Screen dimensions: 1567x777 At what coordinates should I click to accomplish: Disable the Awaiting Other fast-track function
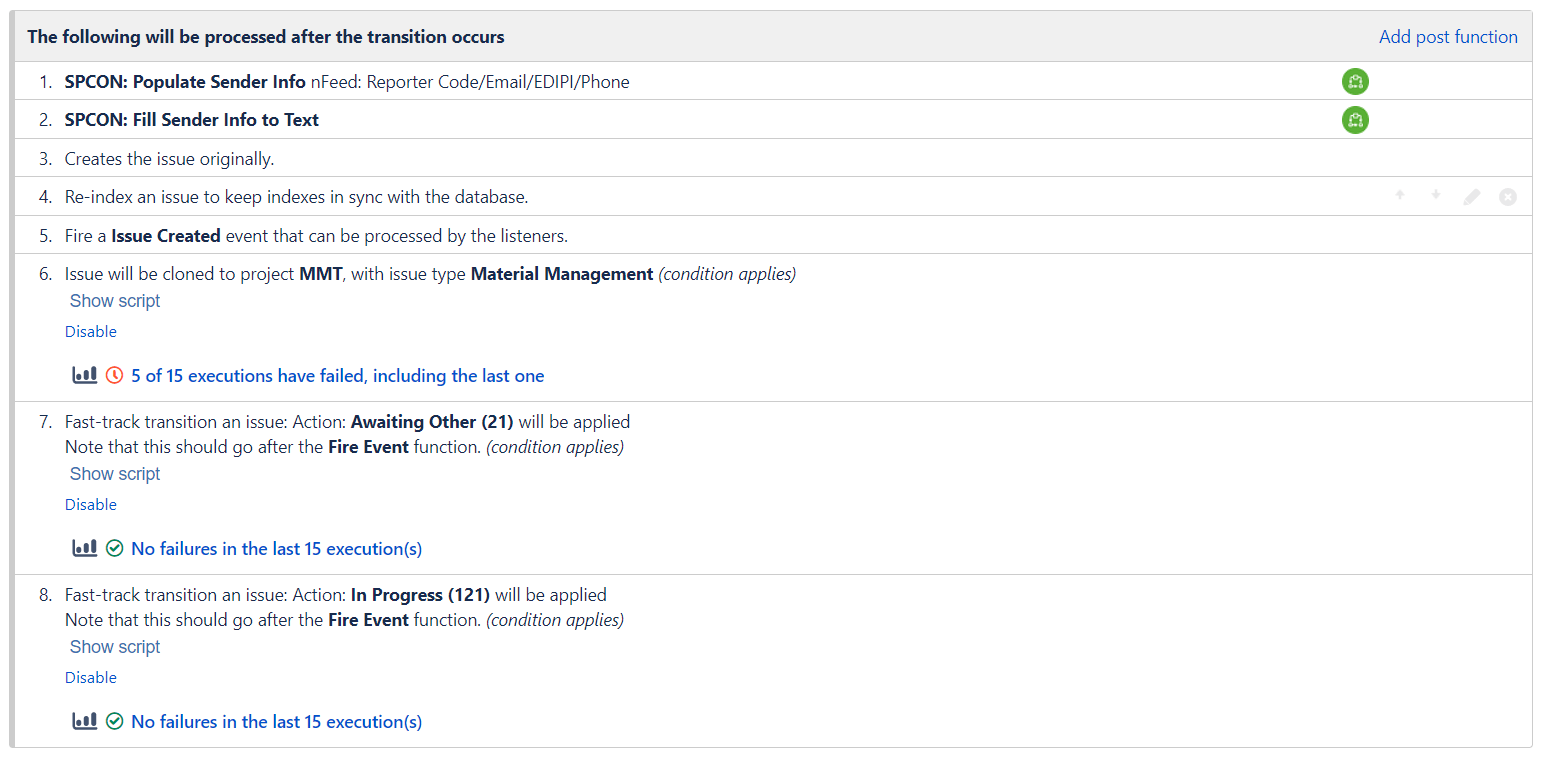coord(90,504)
